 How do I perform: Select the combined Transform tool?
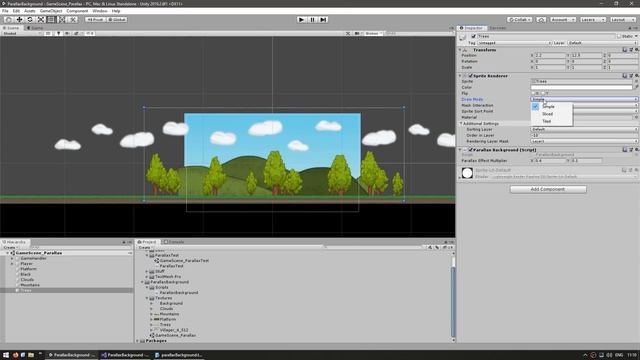[62, 19]
